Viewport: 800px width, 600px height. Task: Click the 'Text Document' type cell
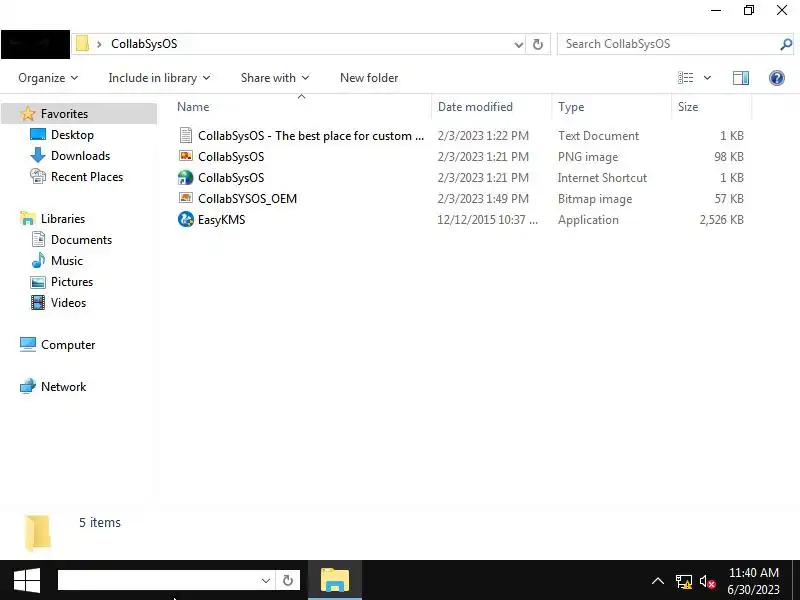pos(598,136)
